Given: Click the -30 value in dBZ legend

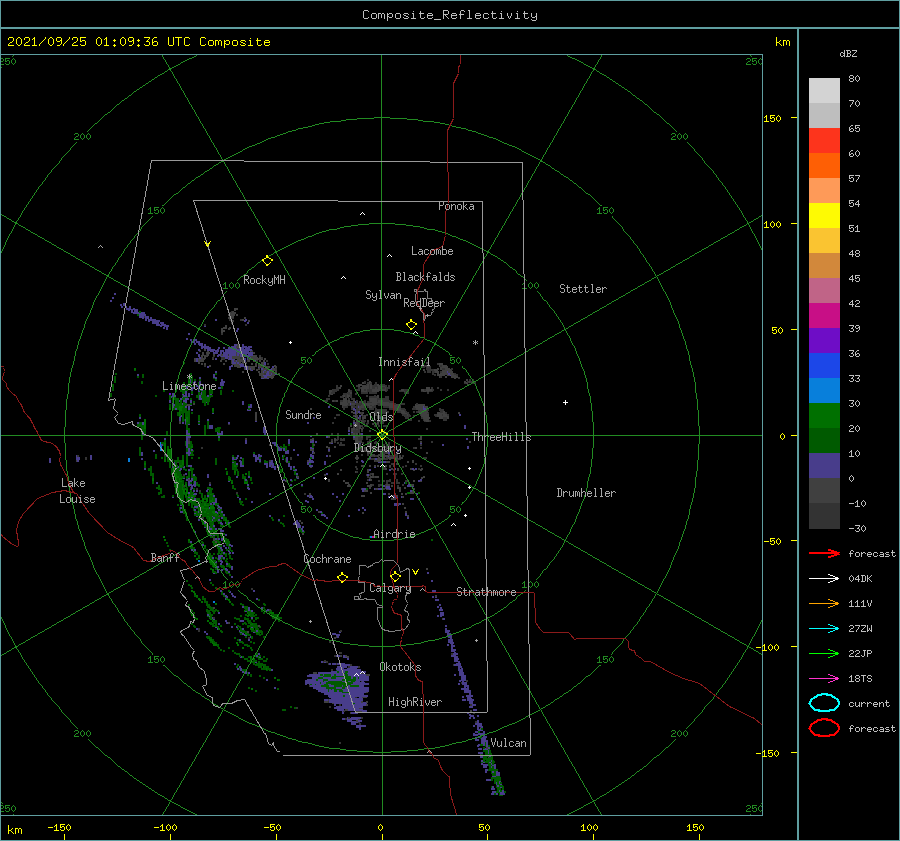Looking at the screenshot, I should (x=857, y=528).
